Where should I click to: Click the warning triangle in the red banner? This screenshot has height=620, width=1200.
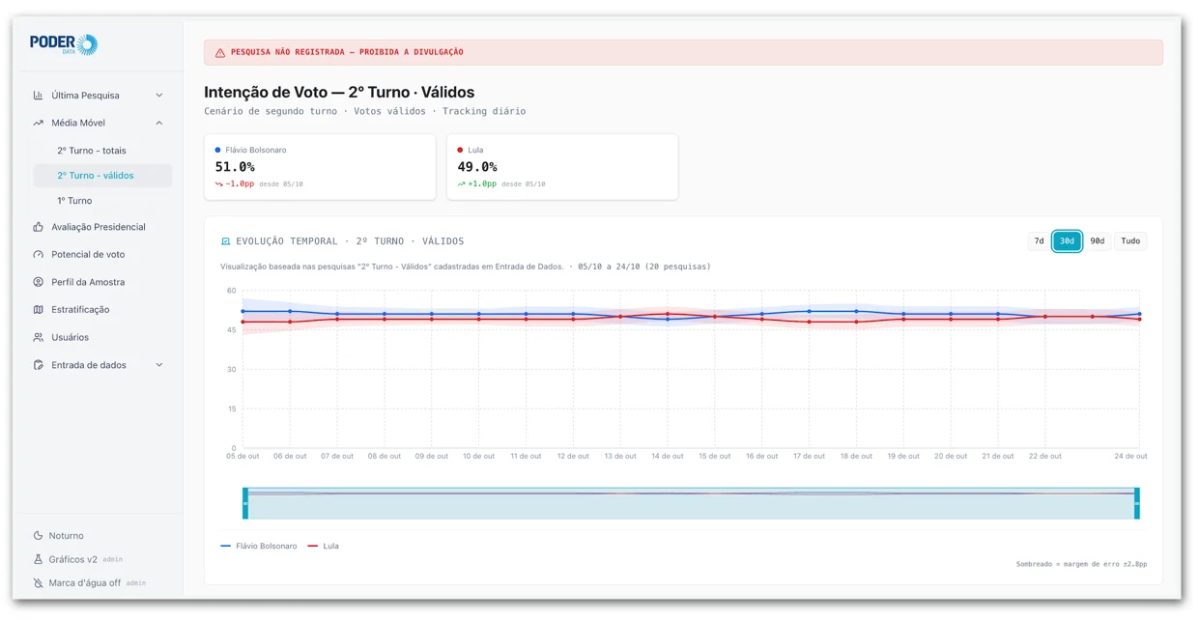tap(220, 52)
